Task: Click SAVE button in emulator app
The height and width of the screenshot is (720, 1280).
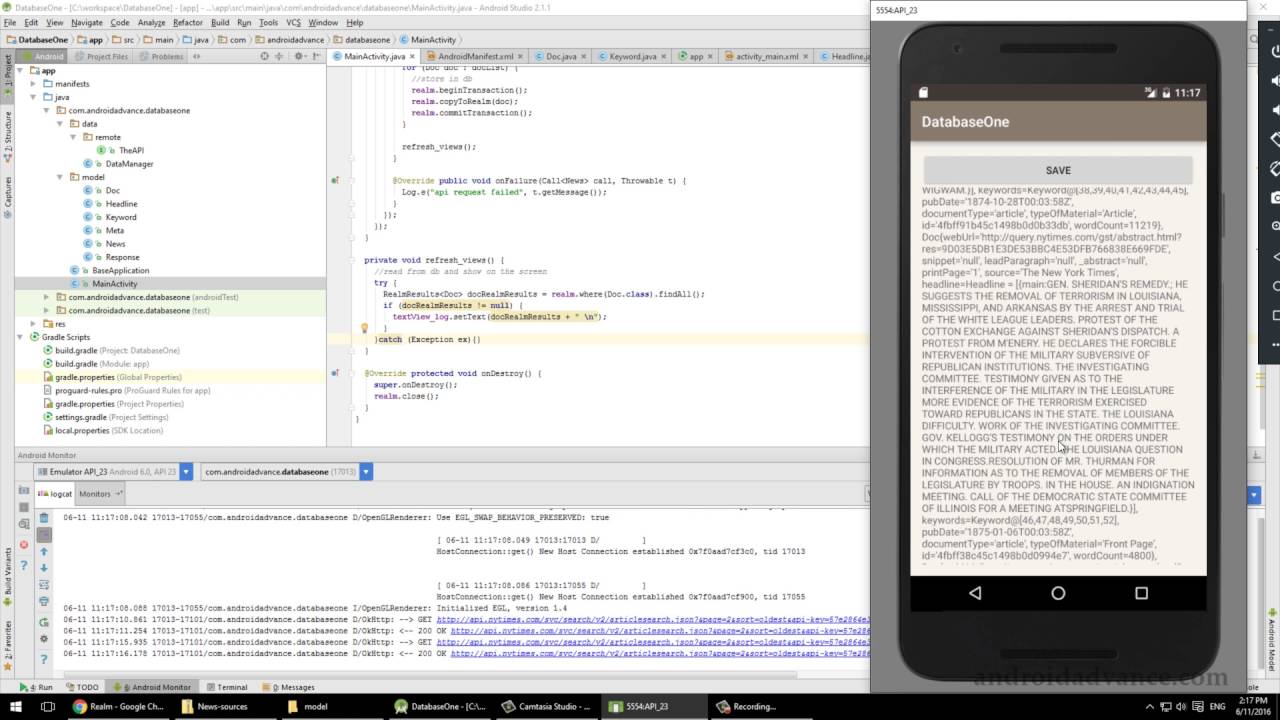Action: 1058,170
